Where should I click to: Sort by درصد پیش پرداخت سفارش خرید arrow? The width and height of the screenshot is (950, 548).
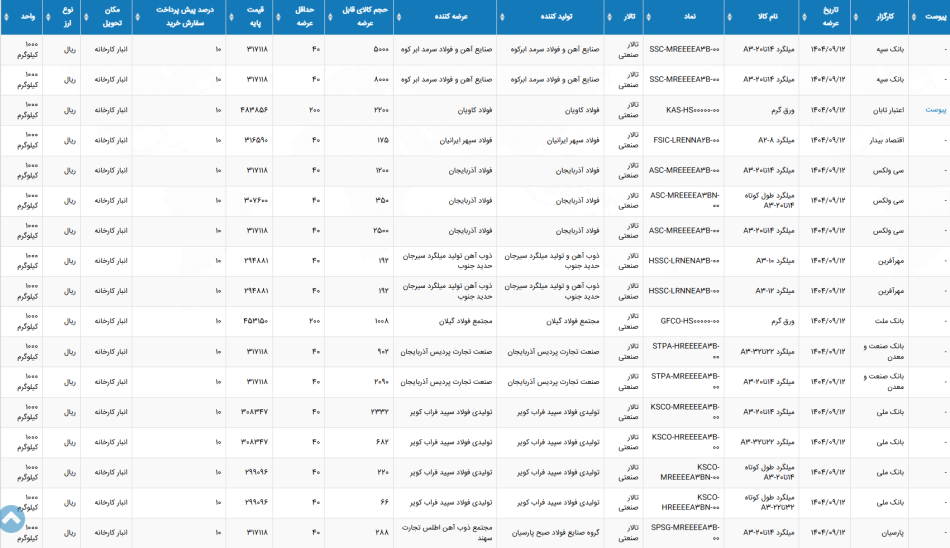(x=138, y=17)
